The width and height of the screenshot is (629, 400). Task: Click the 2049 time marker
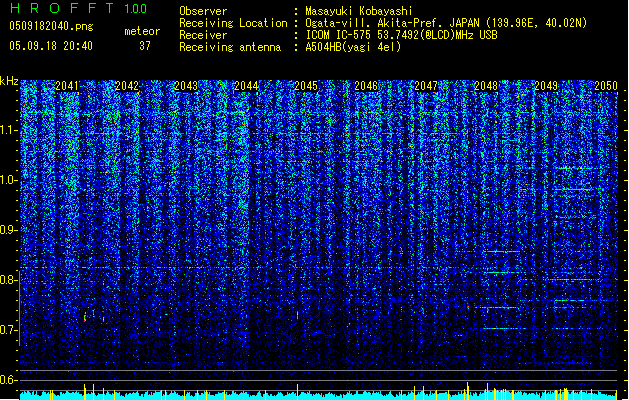tap(546, 86)
